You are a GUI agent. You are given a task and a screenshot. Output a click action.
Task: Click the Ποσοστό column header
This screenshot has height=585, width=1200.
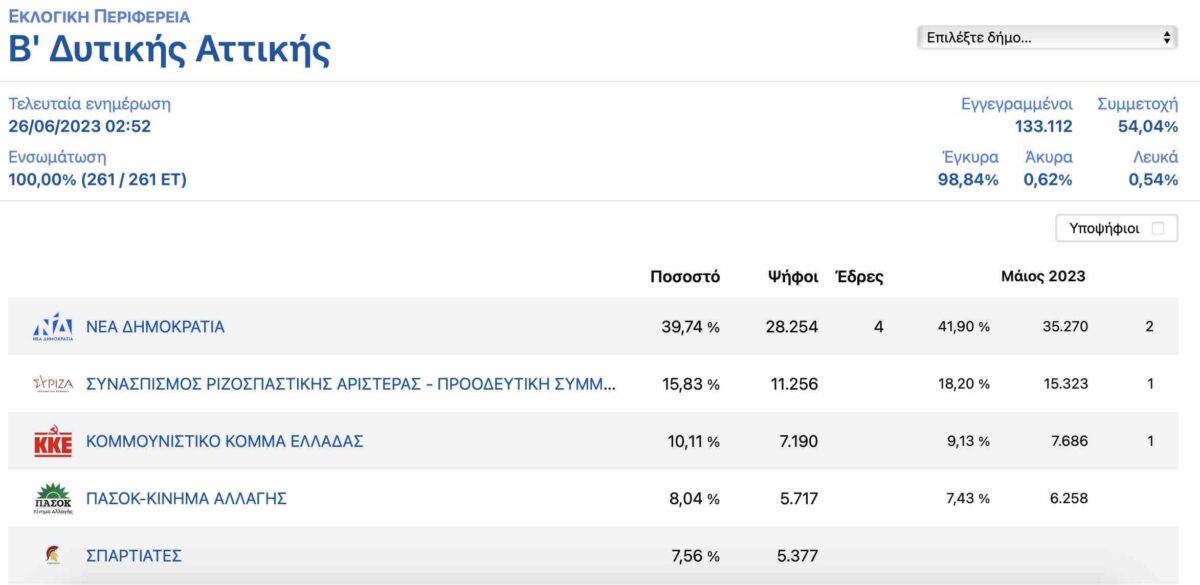(x=685, y=276)
